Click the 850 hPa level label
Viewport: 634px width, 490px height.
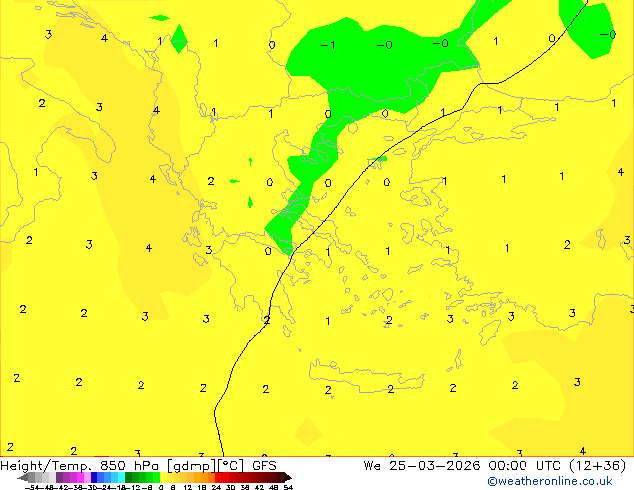click(x=129, y=466)
